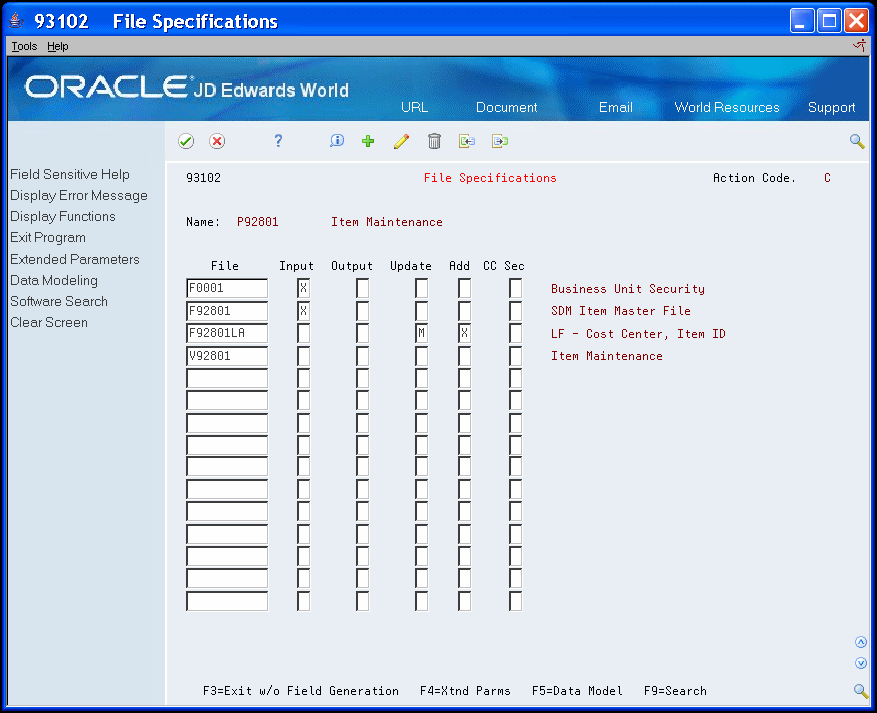
Task: Click the green plus Add icon
Action: [367, 141]
